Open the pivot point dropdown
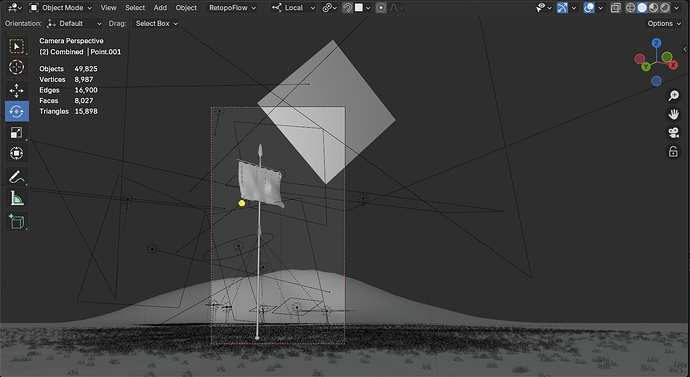 329,7
